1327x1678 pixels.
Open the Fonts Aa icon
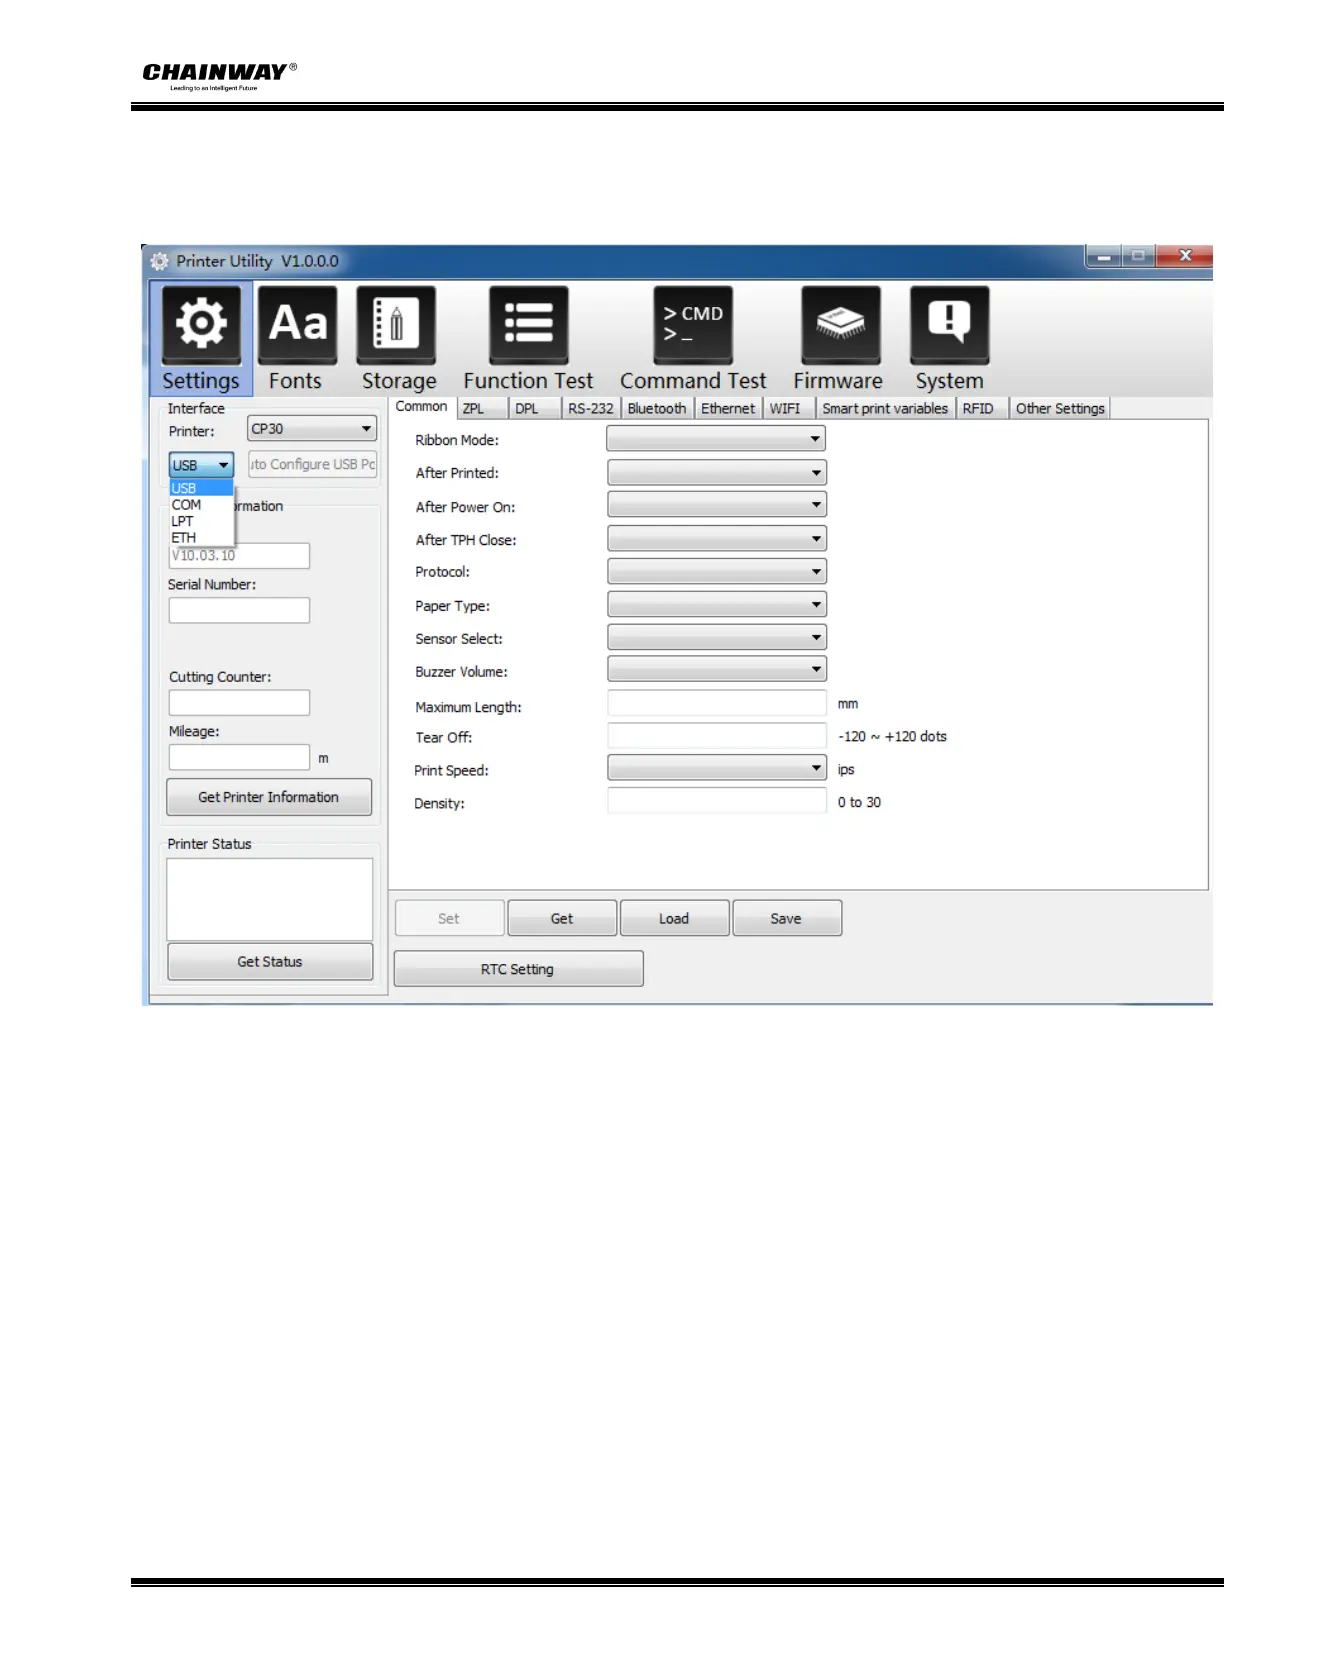tap(297, 325)
